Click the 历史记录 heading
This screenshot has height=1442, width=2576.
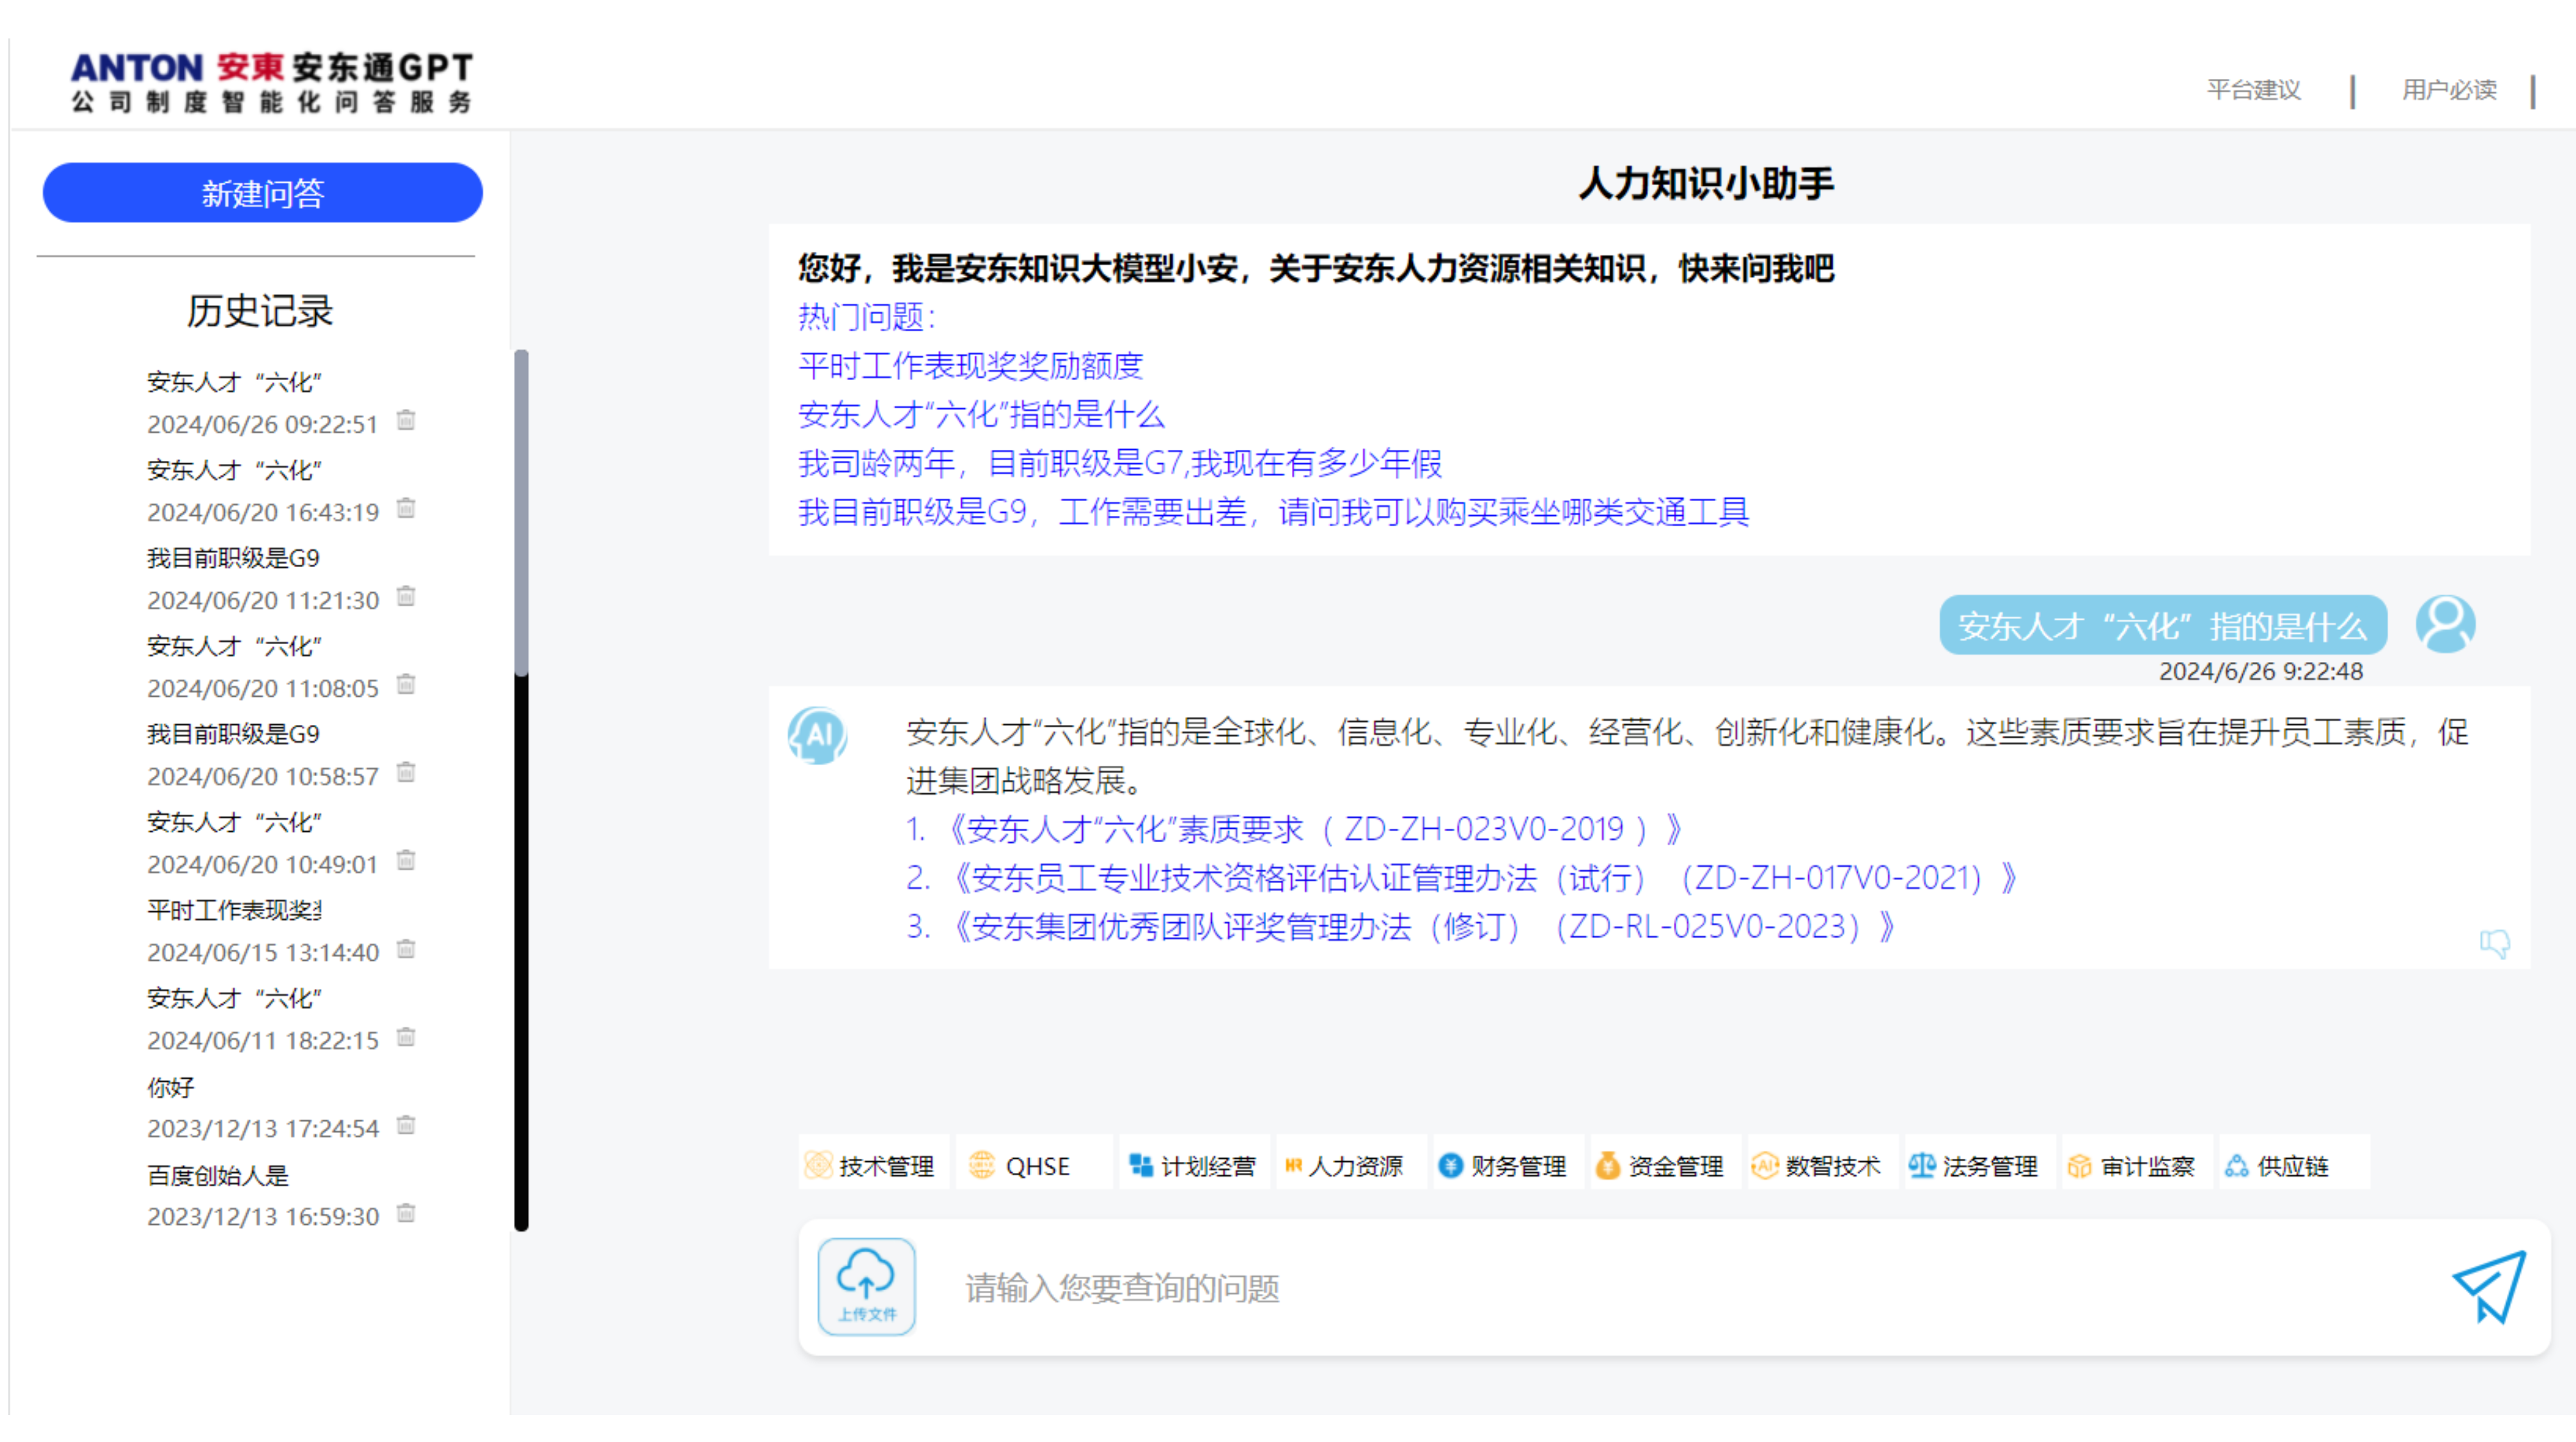(x=259, y=311)
